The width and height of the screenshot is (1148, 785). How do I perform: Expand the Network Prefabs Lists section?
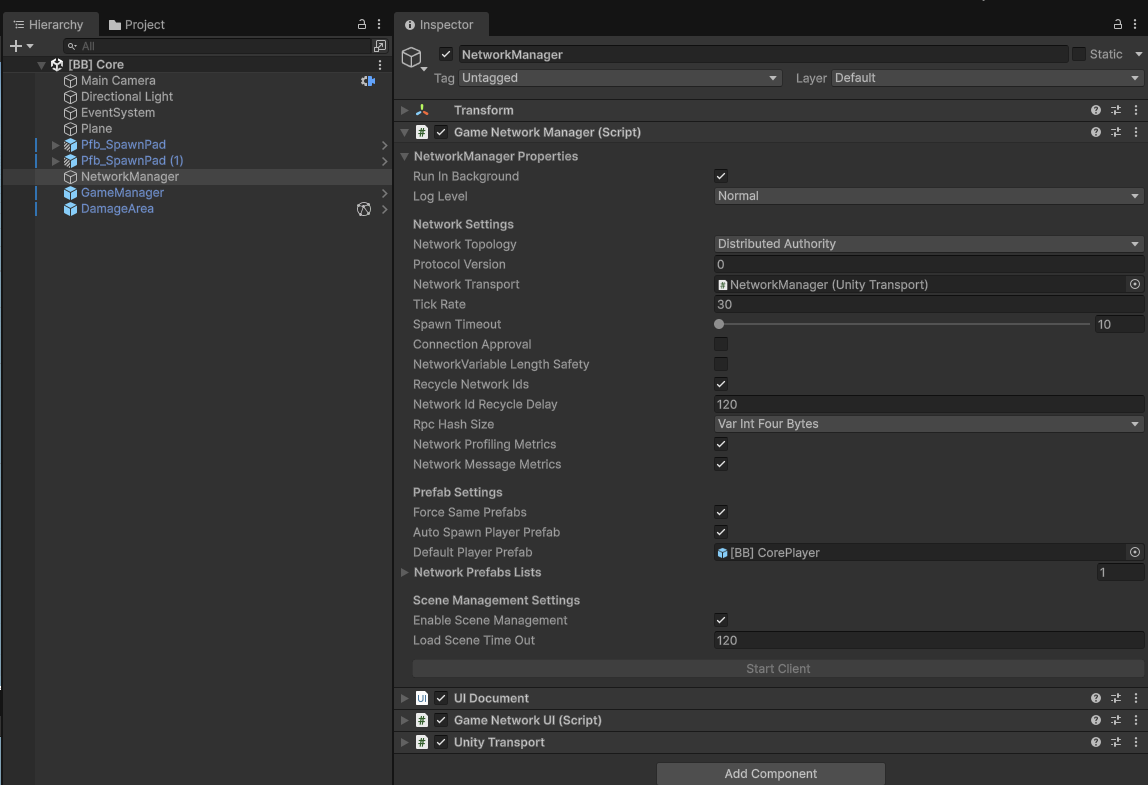click(x=404, y=572)
